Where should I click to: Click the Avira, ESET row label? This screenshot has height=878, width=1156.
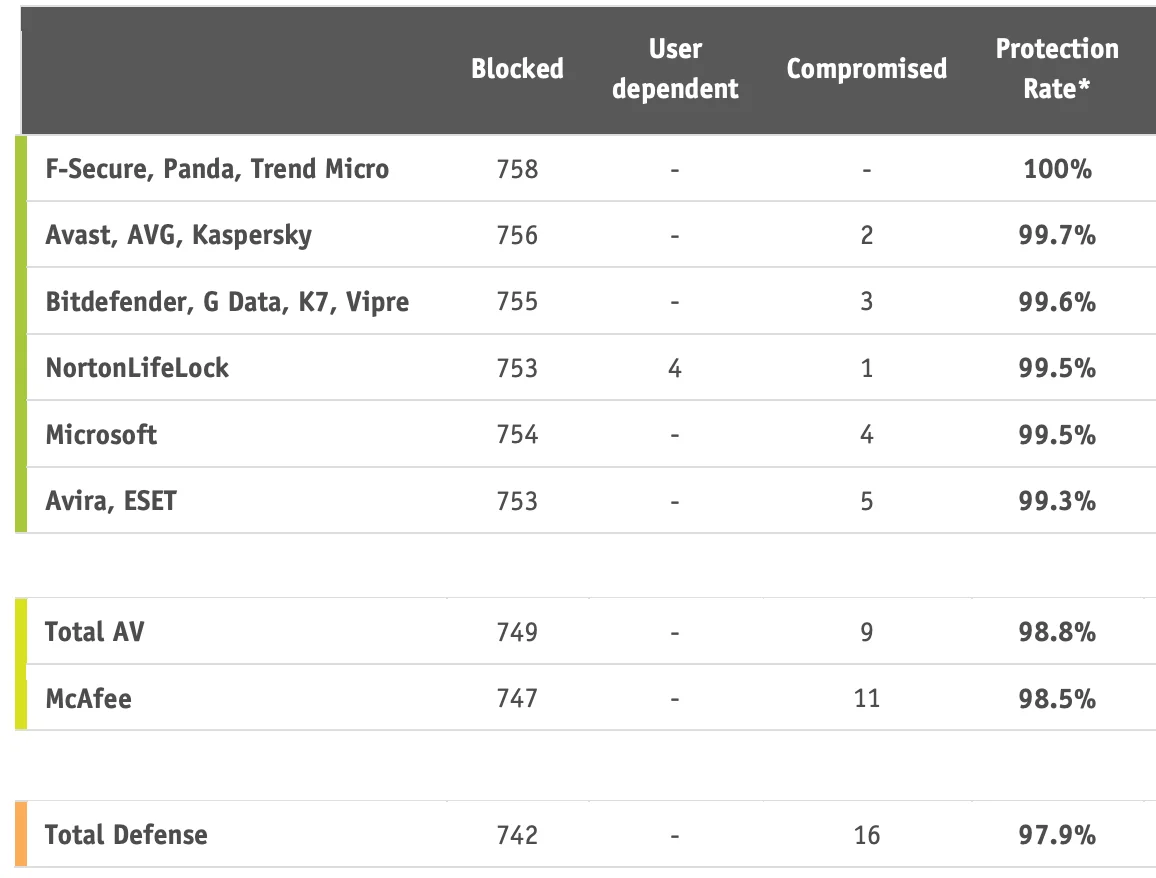[111, 500]
